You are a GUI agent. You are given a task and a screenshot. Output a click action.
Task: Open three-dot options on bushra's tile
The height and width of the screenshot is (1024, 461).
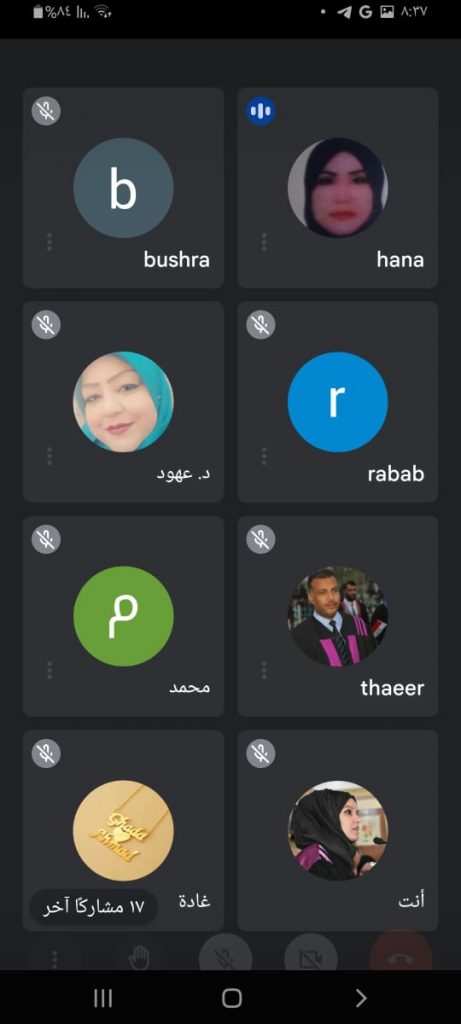50,242
